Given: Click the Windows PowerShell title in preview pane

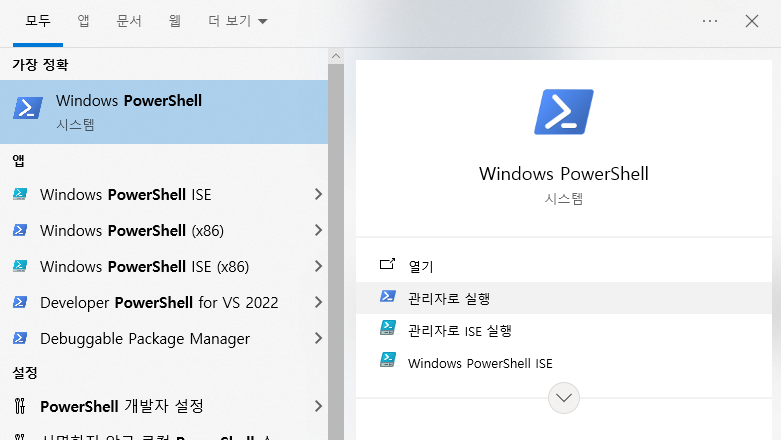Looking at the screenshot, I should [x=564, y=174].
